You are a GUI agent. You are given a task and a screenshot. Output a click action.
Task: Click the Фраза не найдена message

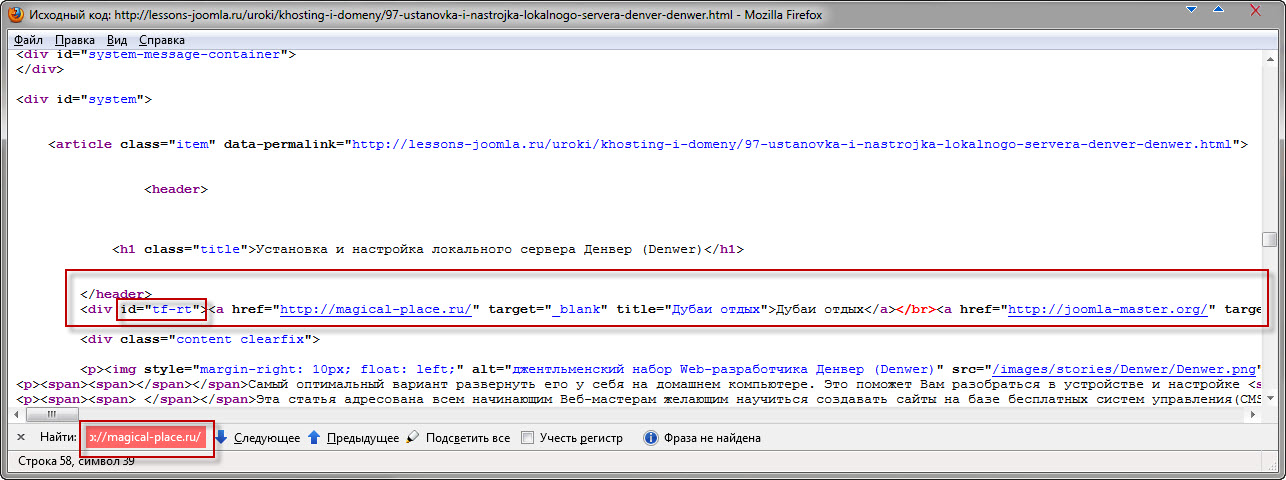point(713,438)
